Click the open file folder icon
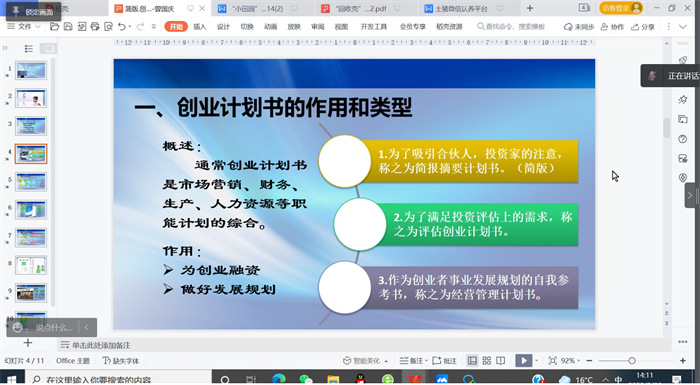Image resolution: width=700 pixels, height=385 pixels. pos(54,27)
